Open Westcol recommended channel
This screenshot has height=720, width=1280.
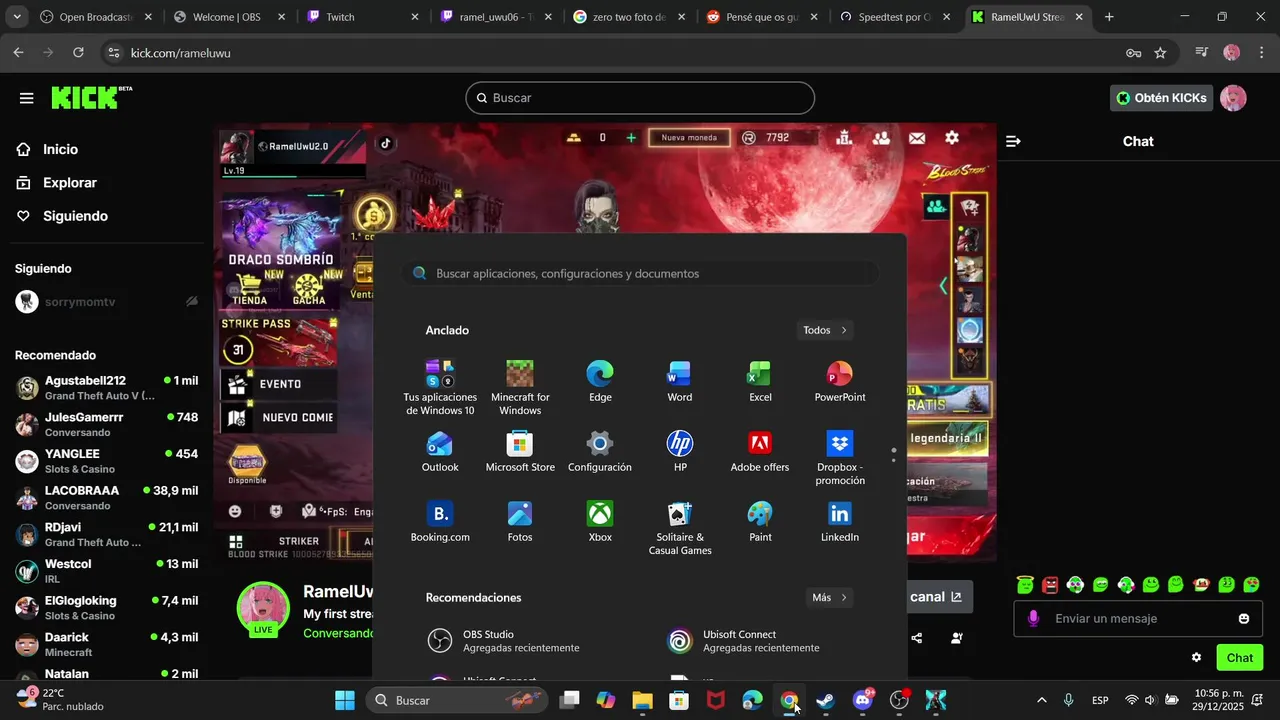coord(106,570)
